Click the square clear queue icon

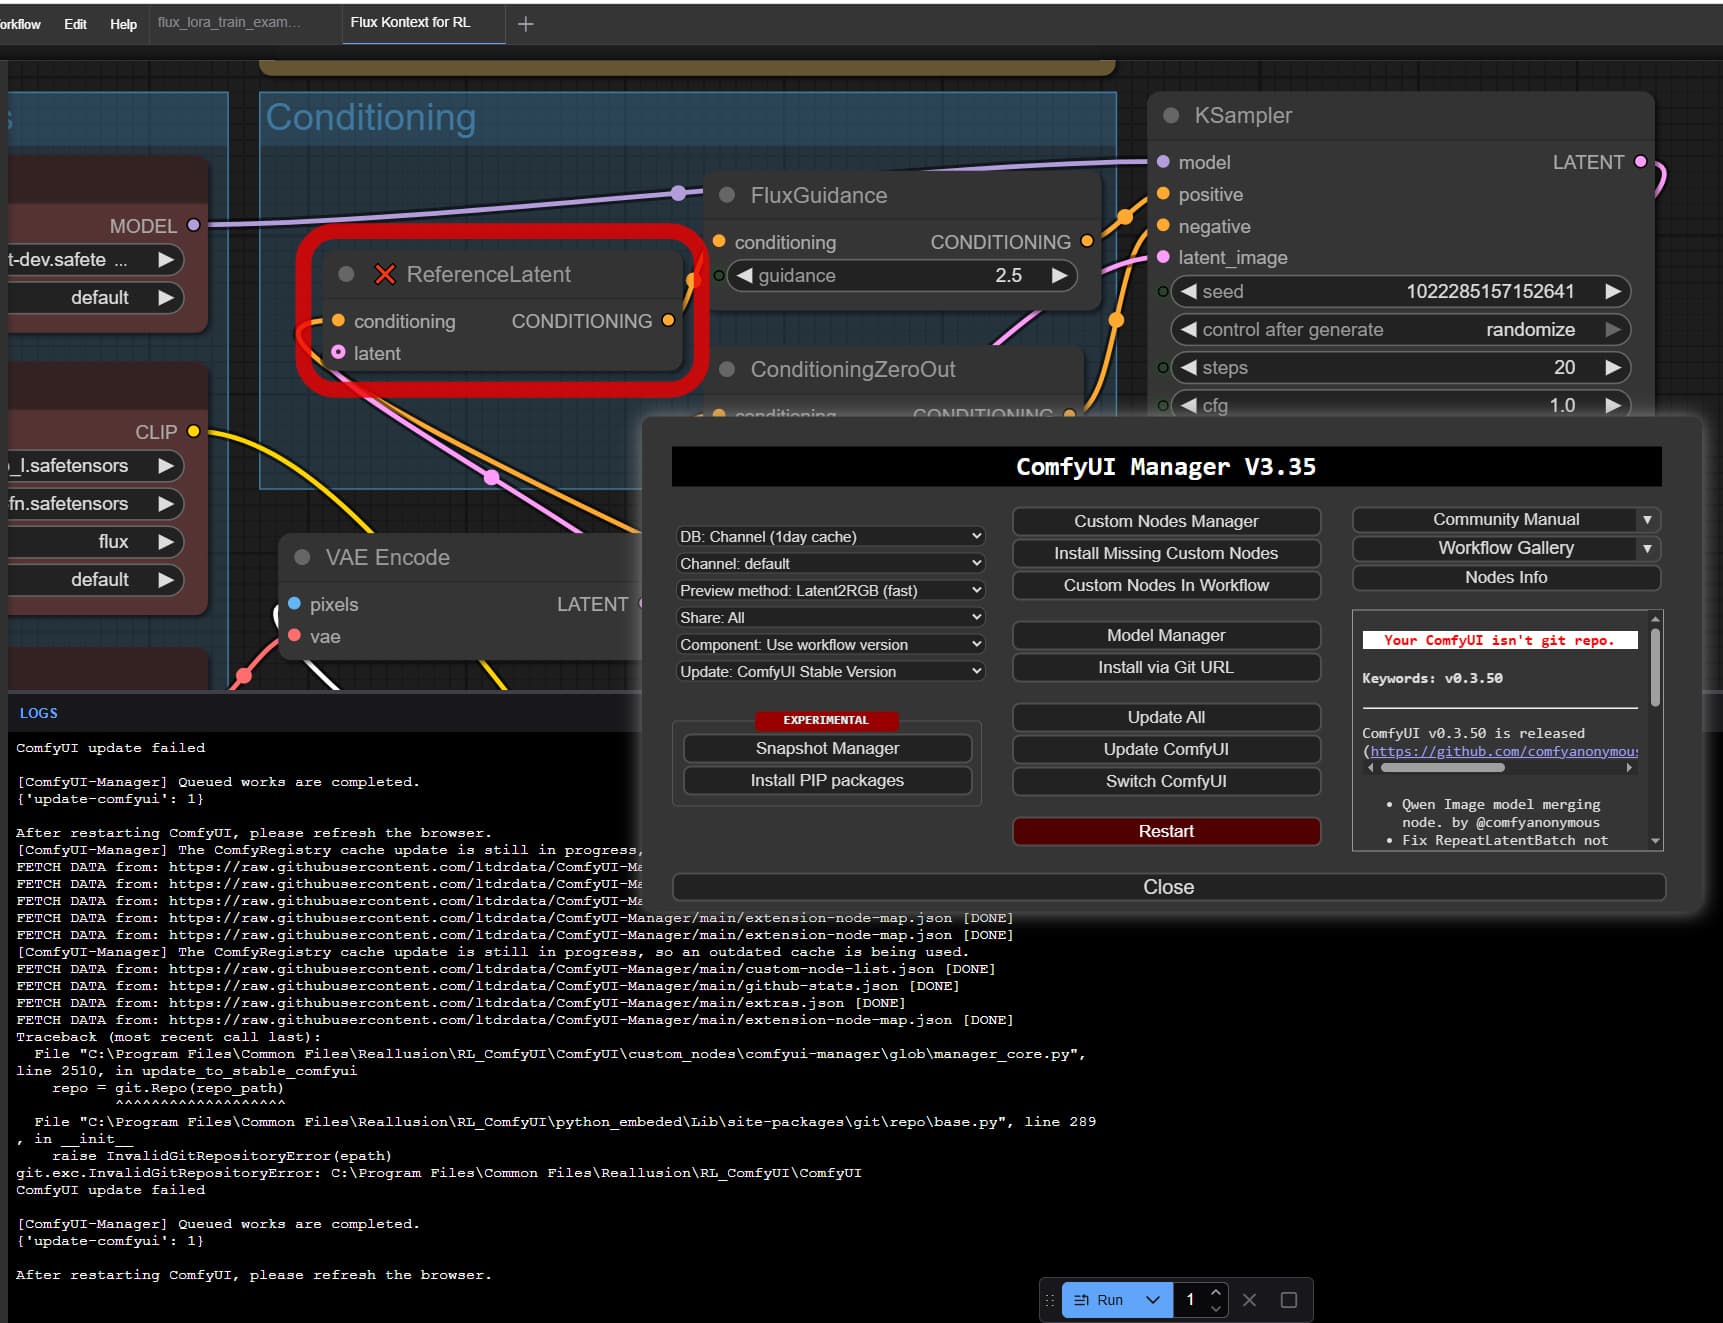tap(1289, 1300)
